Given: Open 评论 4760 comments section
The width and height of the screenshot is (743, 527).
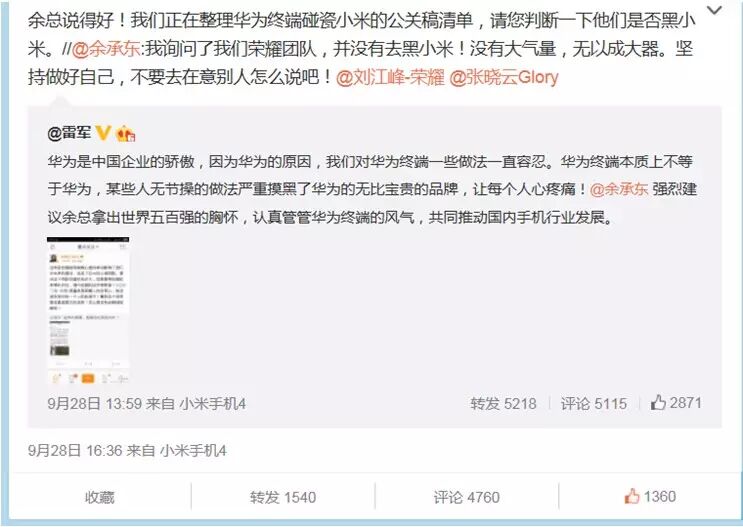Looking at the screenshot, I should click(467, 497).
